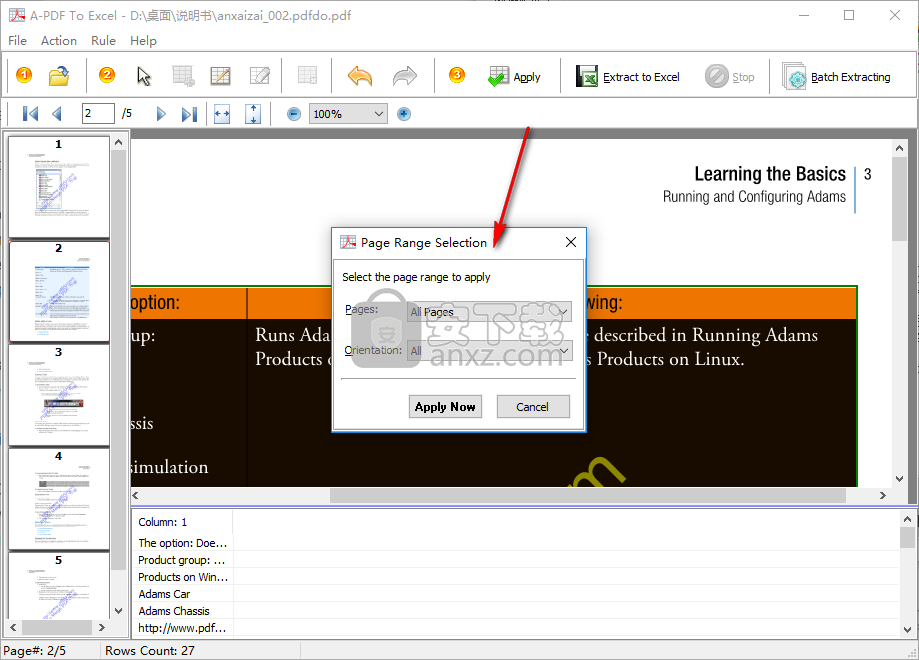Click the step 1 orange circle icon

[24, 76]
